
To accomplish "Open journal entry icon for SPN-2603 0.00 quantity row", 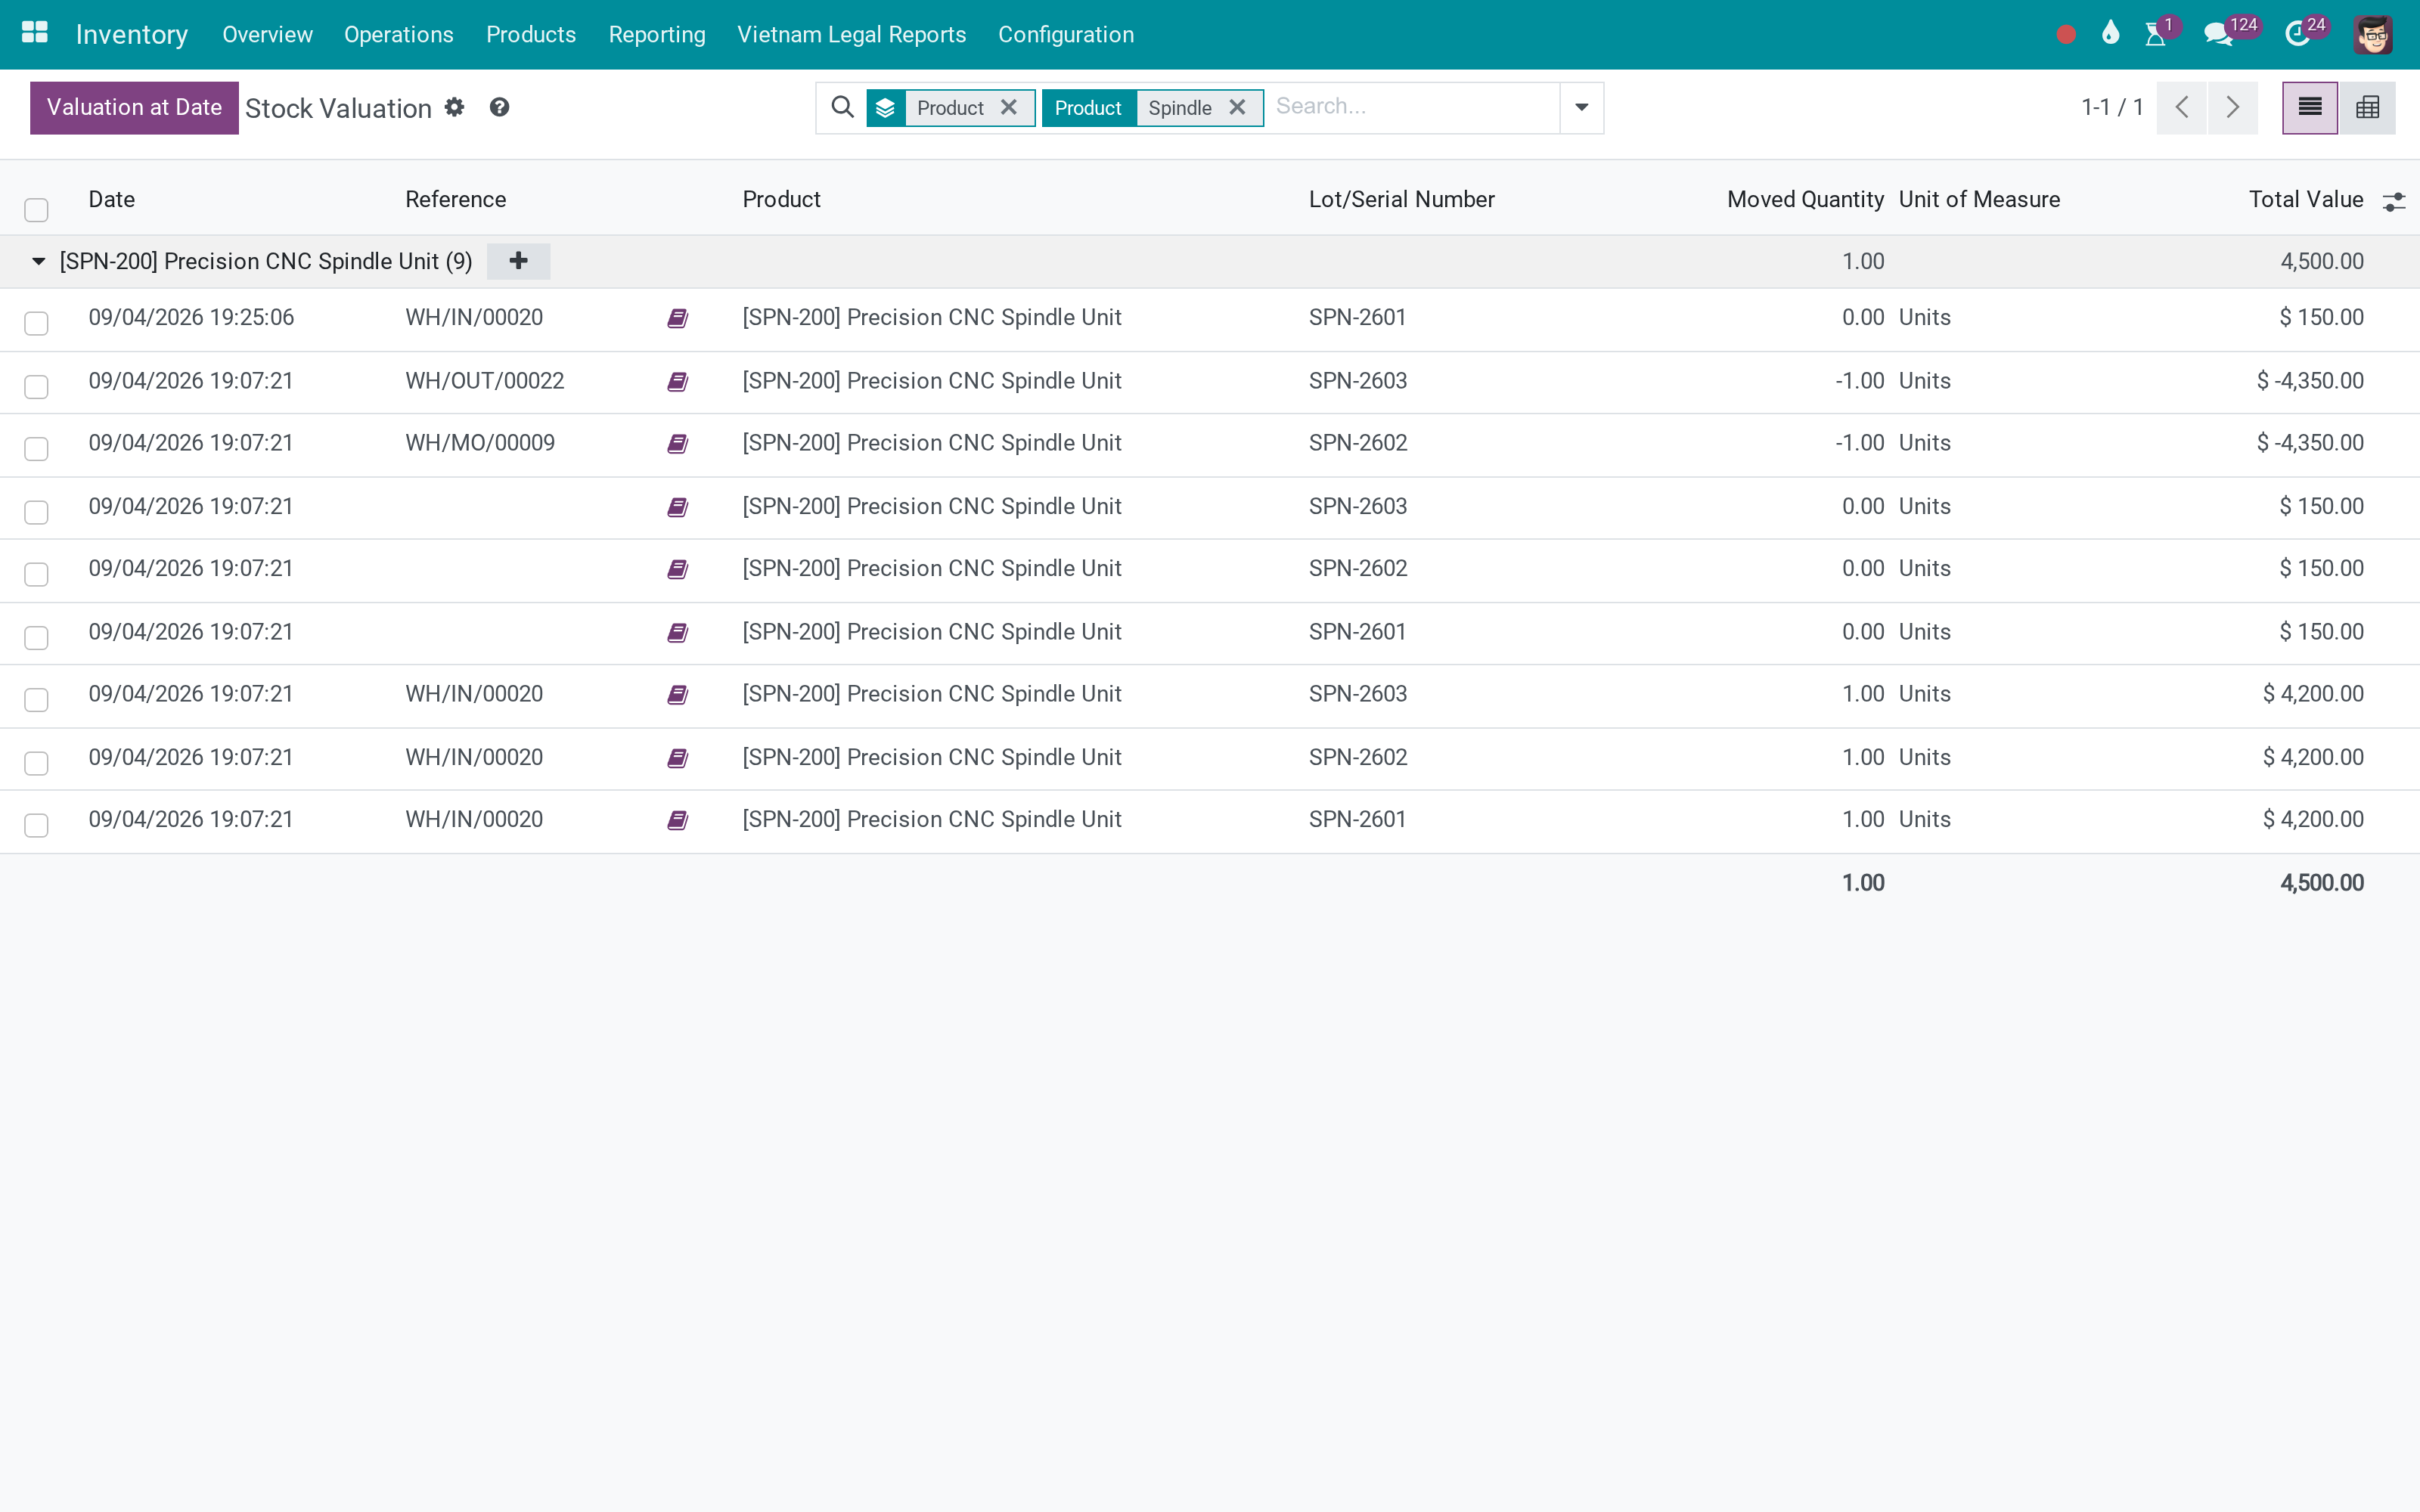I will coord(678,507).
